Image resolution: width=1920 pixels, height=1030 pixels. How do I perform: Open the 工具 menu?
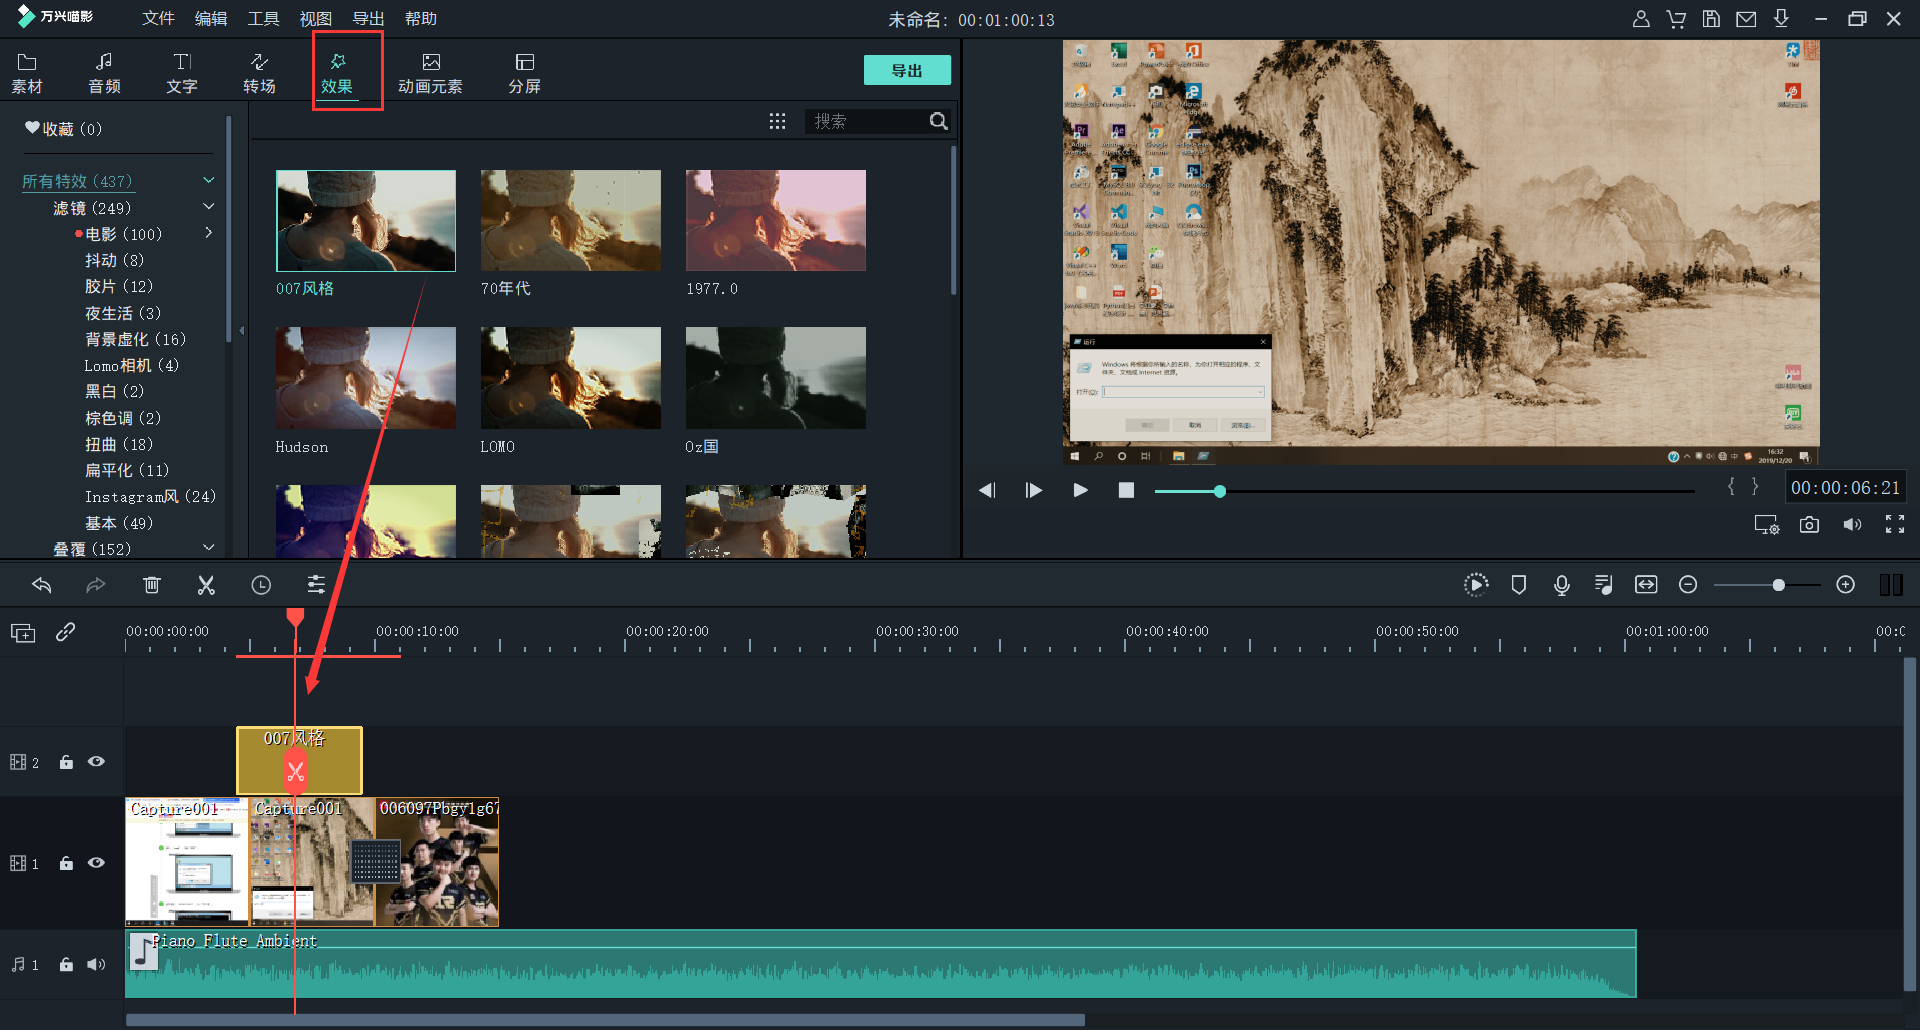[263, 19]
